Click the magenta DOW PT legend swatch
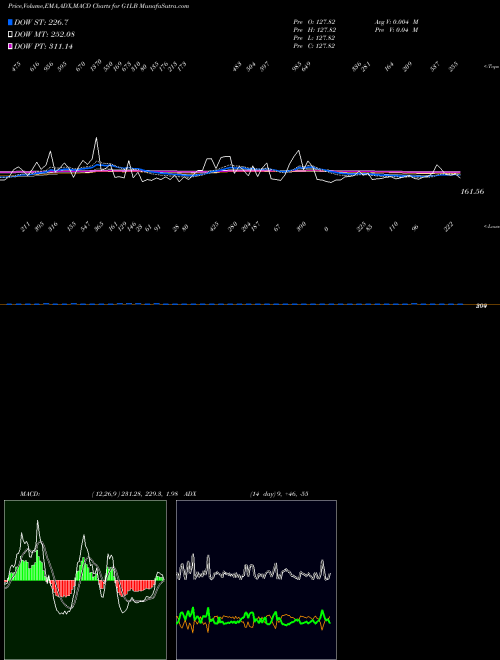Viewport: 500px width, 660px height. [10, 46]
